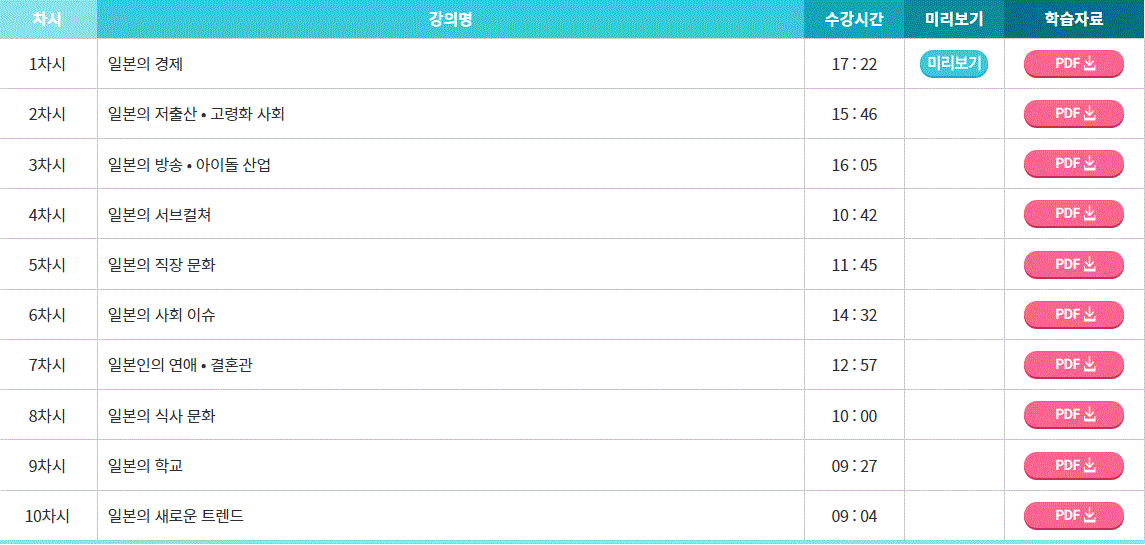Download PDF for lecture 1 일본의 경제

(x=1073, y=64)
